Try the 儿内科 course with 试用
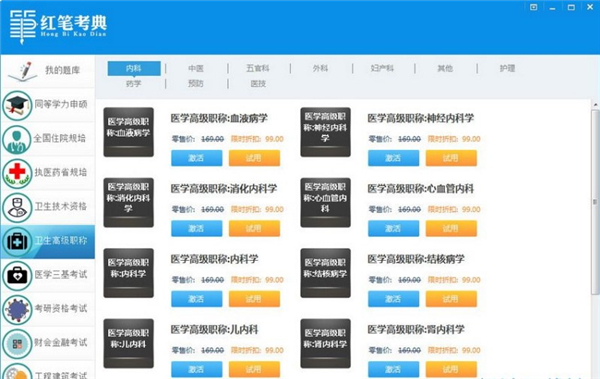This screenshot has width=600, height=379. point(254,369)
